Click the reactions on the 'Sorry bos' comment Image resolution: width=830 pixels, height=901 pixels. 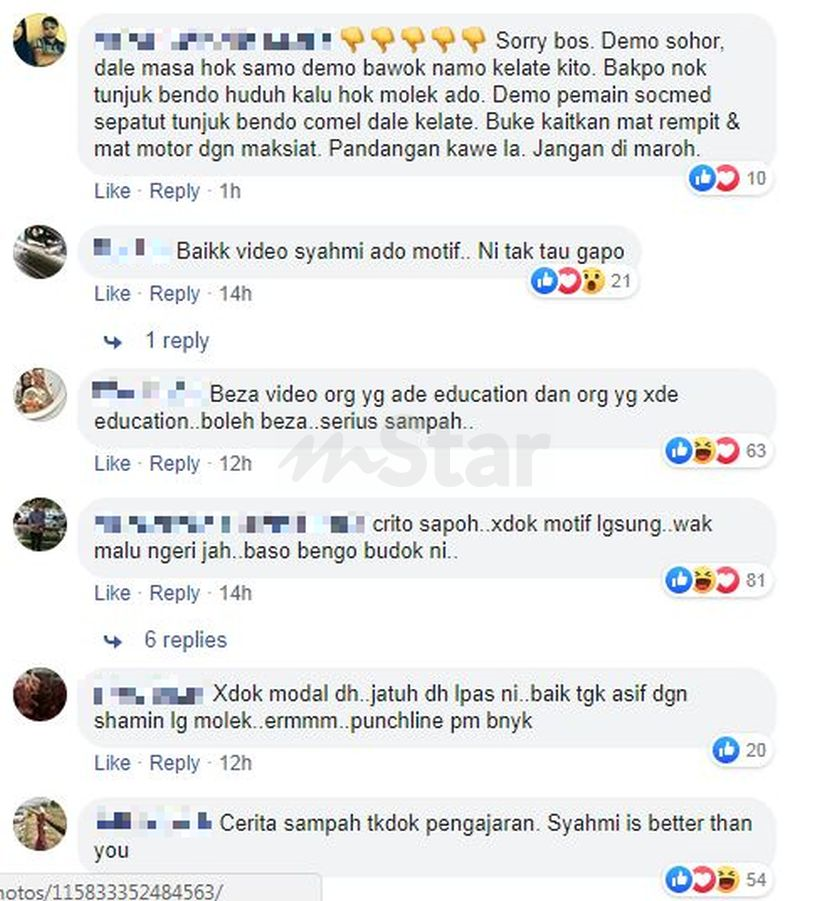(x=728, y=179)
